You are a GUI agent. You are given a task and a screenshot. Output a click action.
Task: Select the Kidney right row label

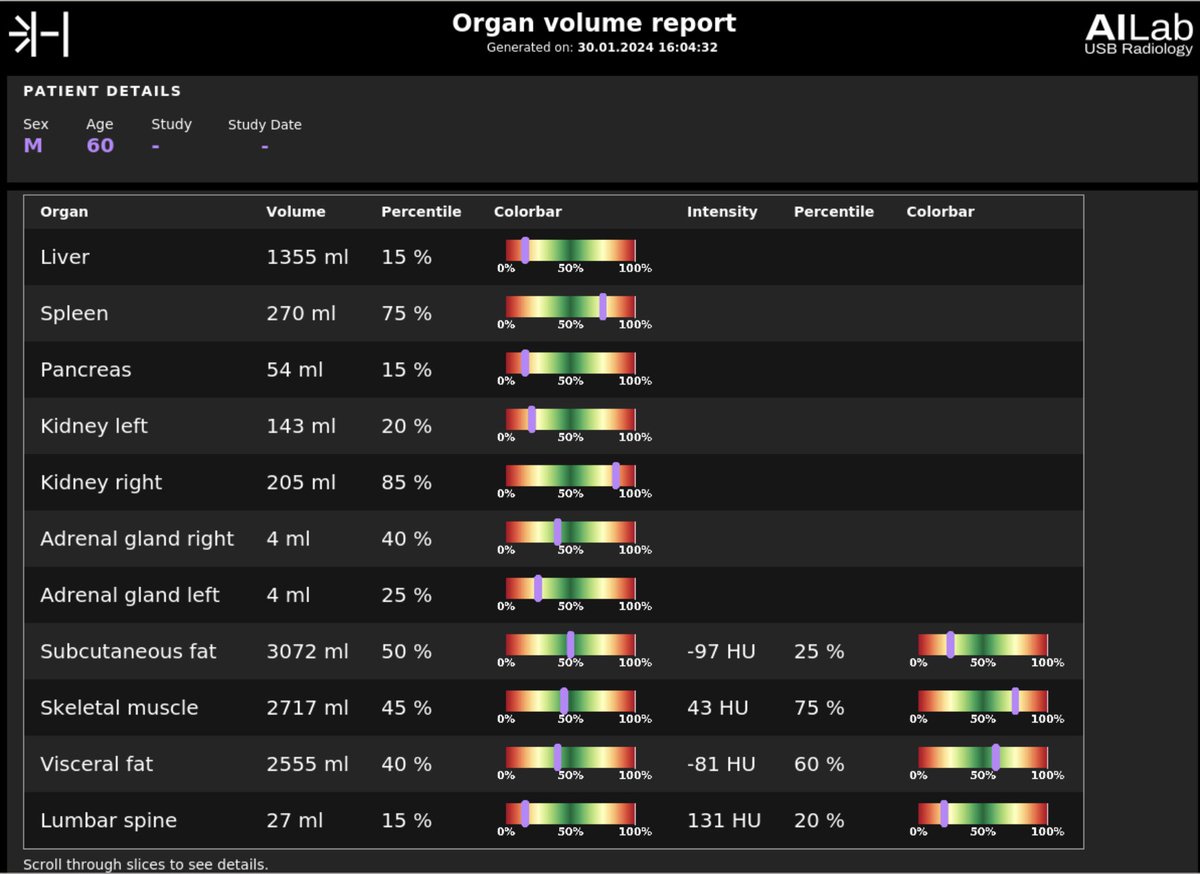click(x=101, y=483)
